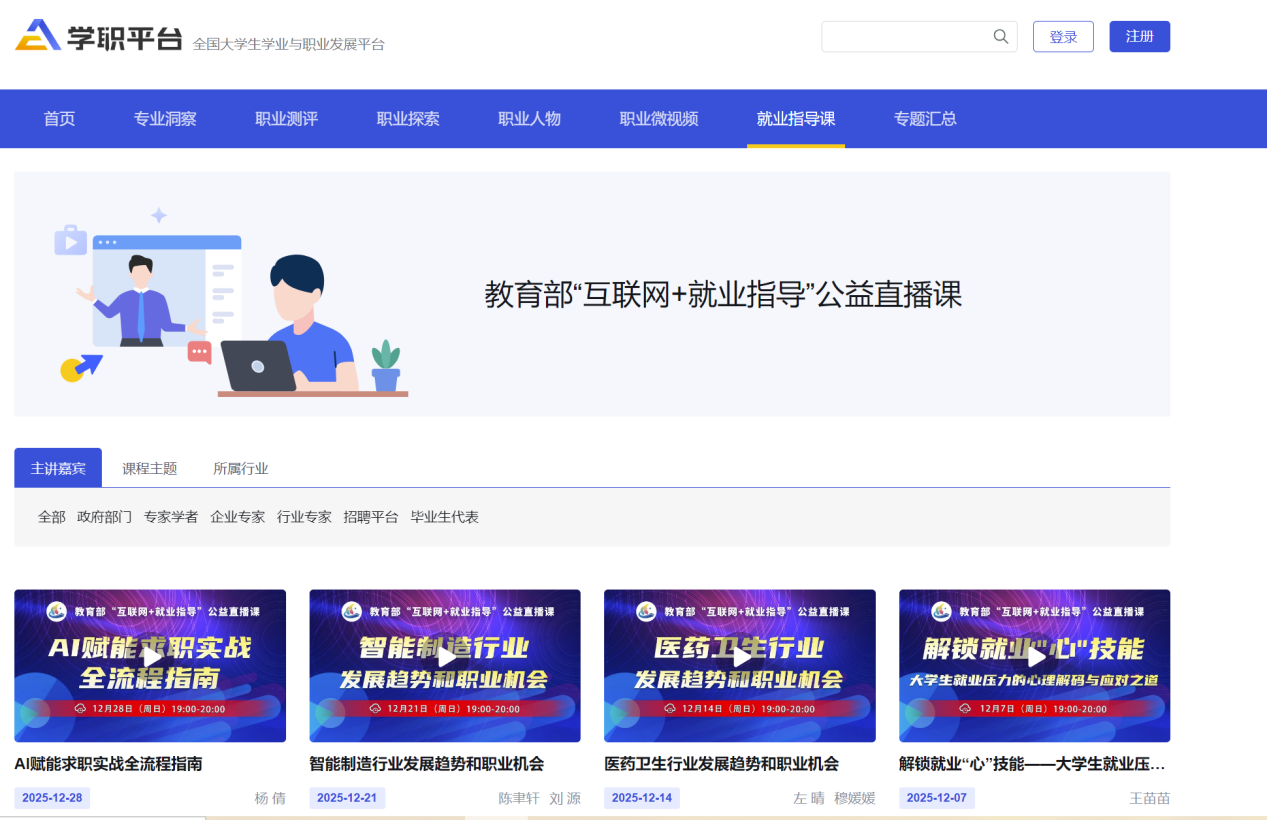Play the AI赋能求职实战 video
The height and width of the screenshot is (820, 1267).
point(150,657)
